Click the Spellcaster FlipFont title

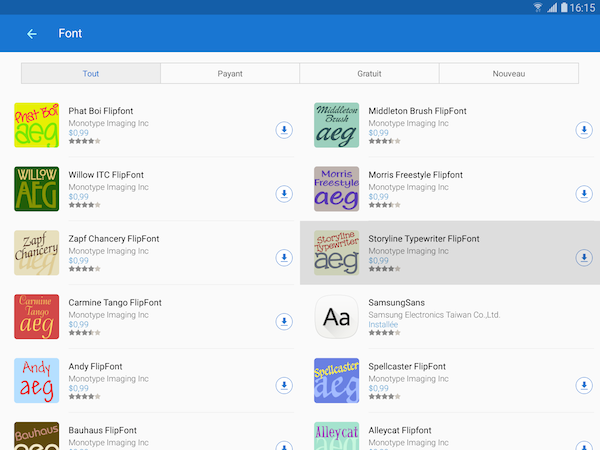pos(407,367)
